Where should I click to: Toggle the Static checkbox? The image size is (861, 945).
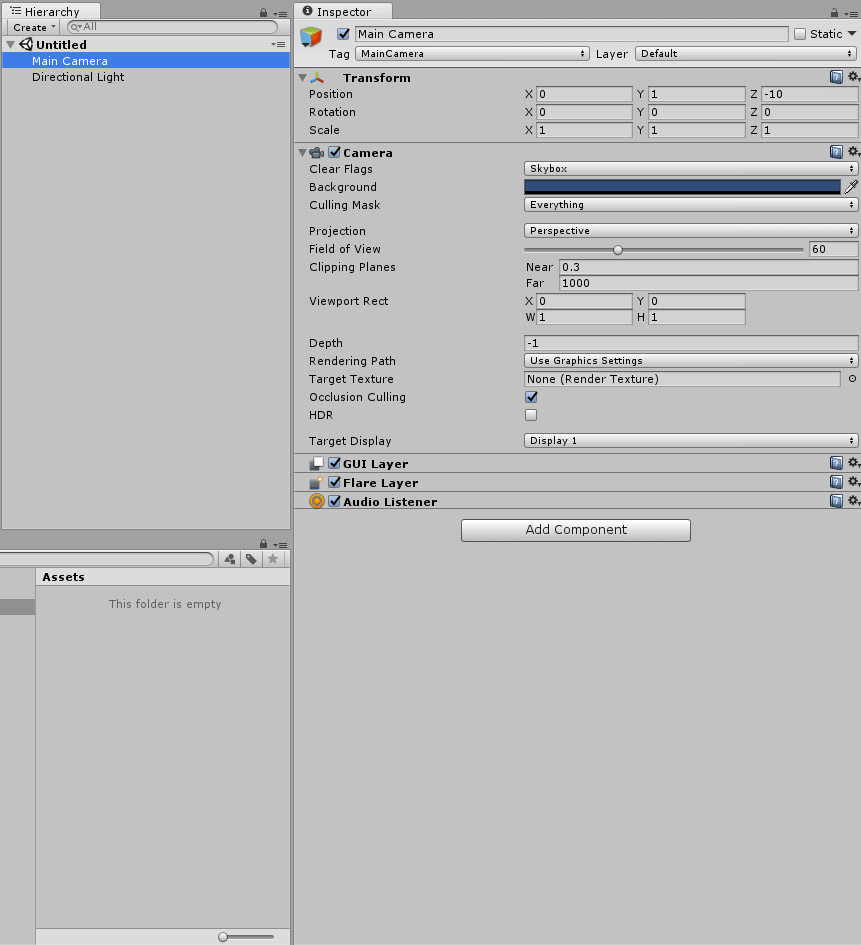pos(800,34)
